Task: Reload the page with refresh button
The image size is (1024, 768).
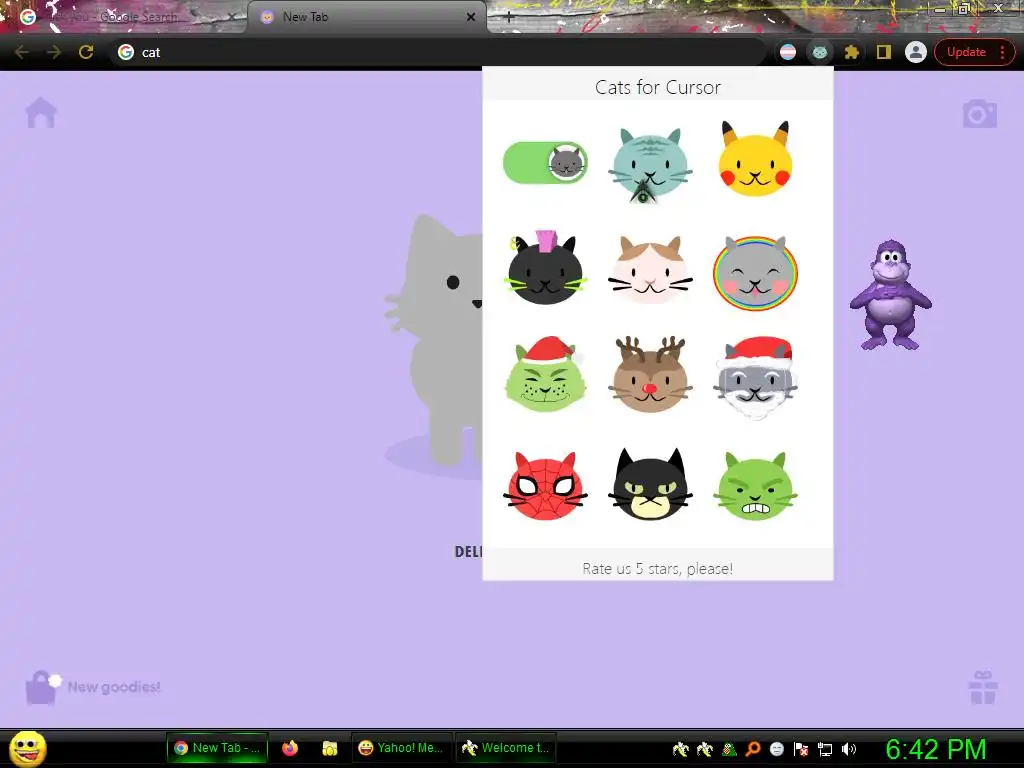Action: (x=86, y=52)
